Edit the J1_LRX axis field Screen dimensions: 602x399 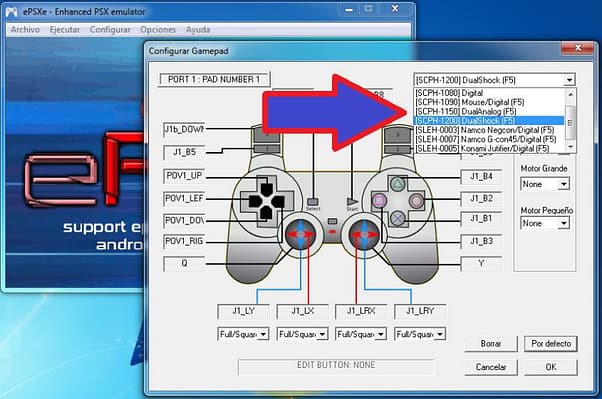[361, 311]
